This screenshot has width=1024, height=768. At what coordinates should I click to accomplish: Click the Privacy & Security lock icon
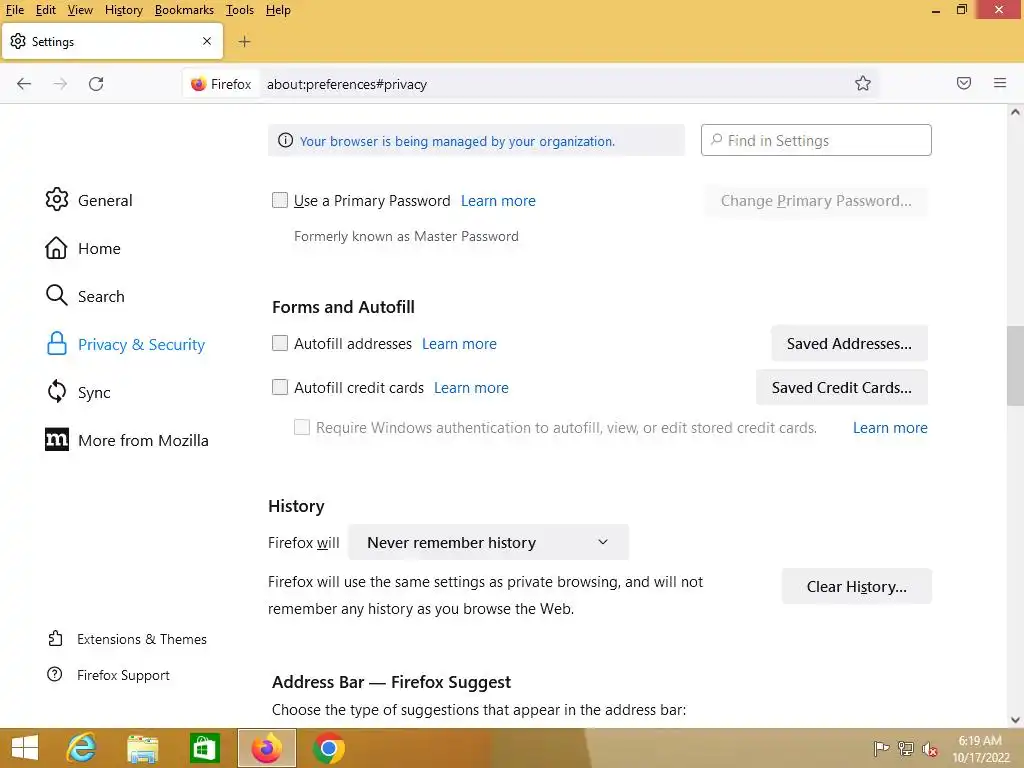[x=57, y=344]
